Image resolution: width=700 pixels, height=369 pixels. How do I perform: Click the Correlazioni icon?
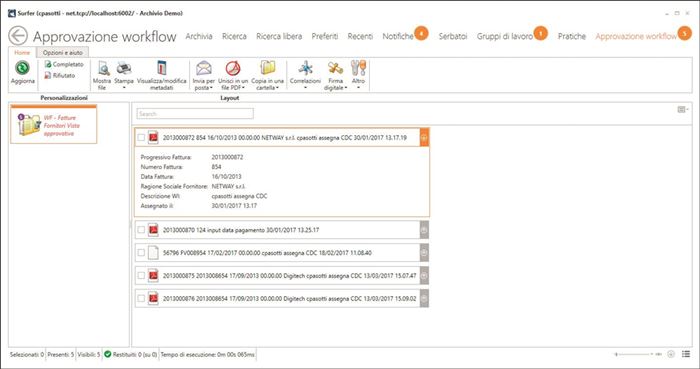tap(305, 68)
